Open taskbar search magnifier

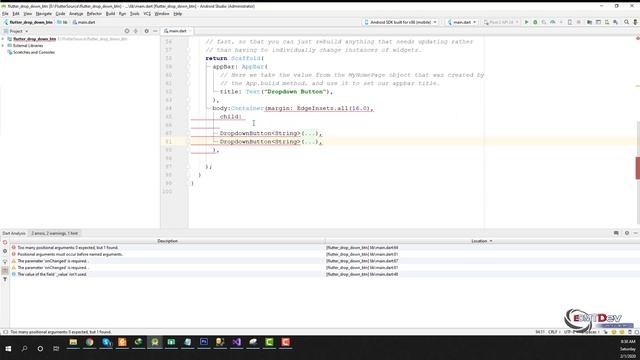point(24,349)
